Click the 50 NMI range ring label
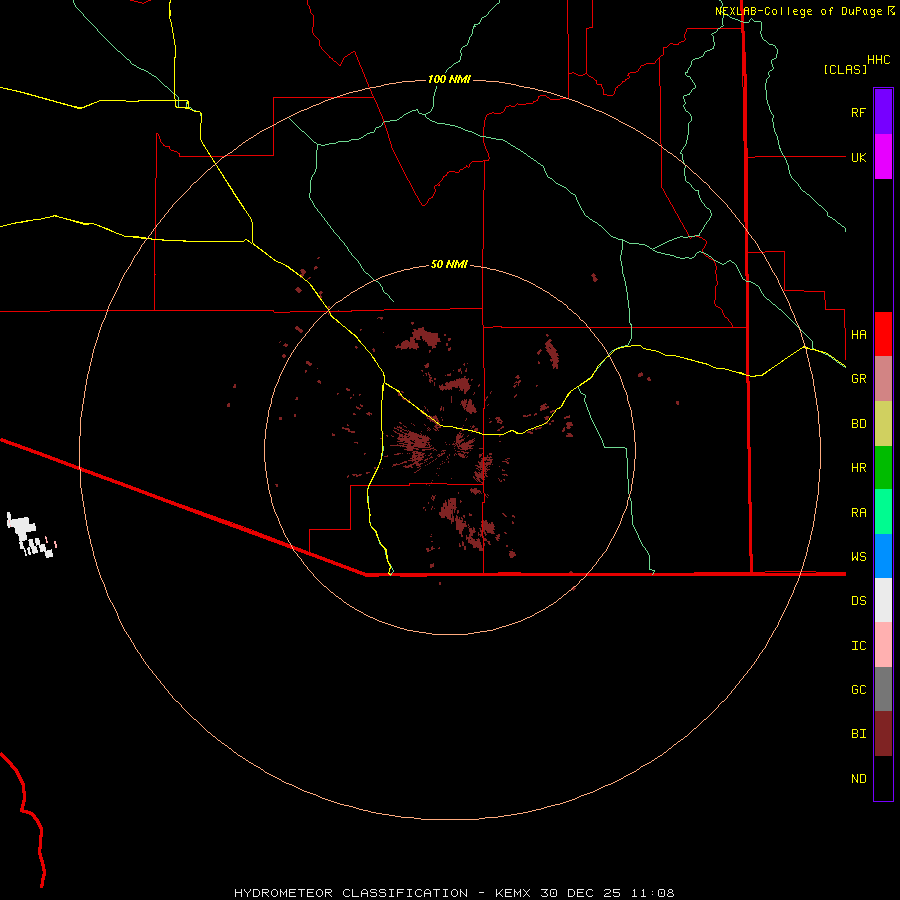The image size is (900, 900). [x=449, y=264]
